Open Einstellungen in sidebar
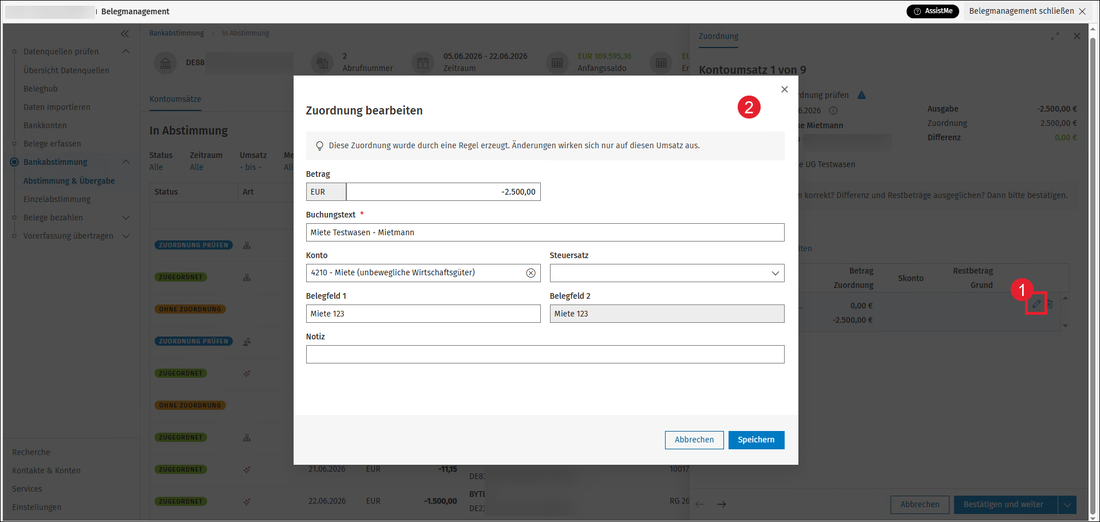 pos(36,507)
